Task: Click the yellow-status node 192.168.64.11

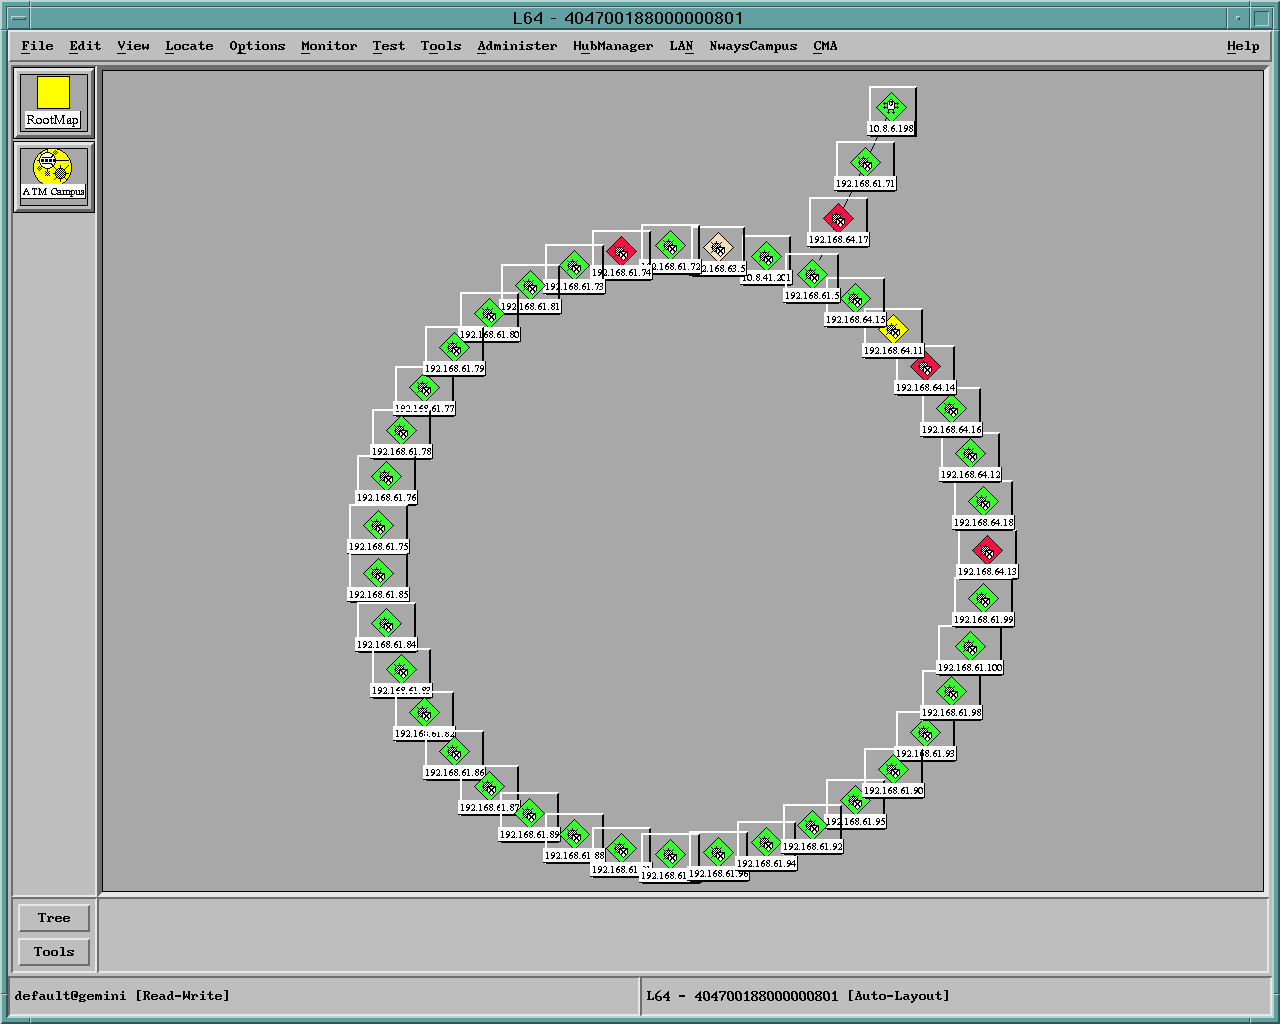Action: pyautogui.click(x=895, y=327)
